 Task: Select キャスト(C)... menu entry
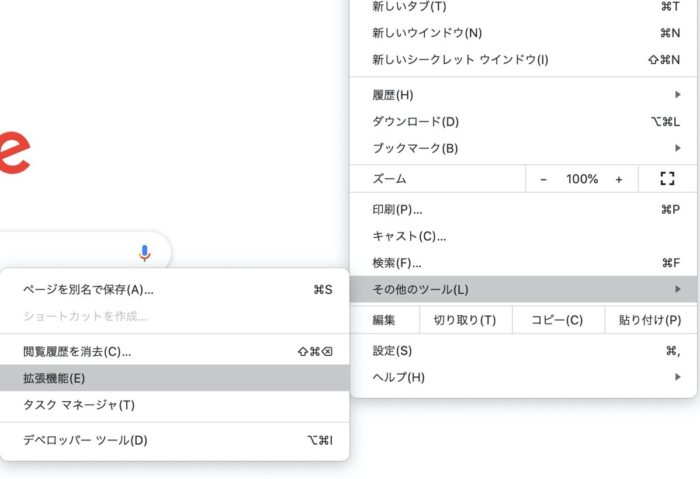[409, 237]
